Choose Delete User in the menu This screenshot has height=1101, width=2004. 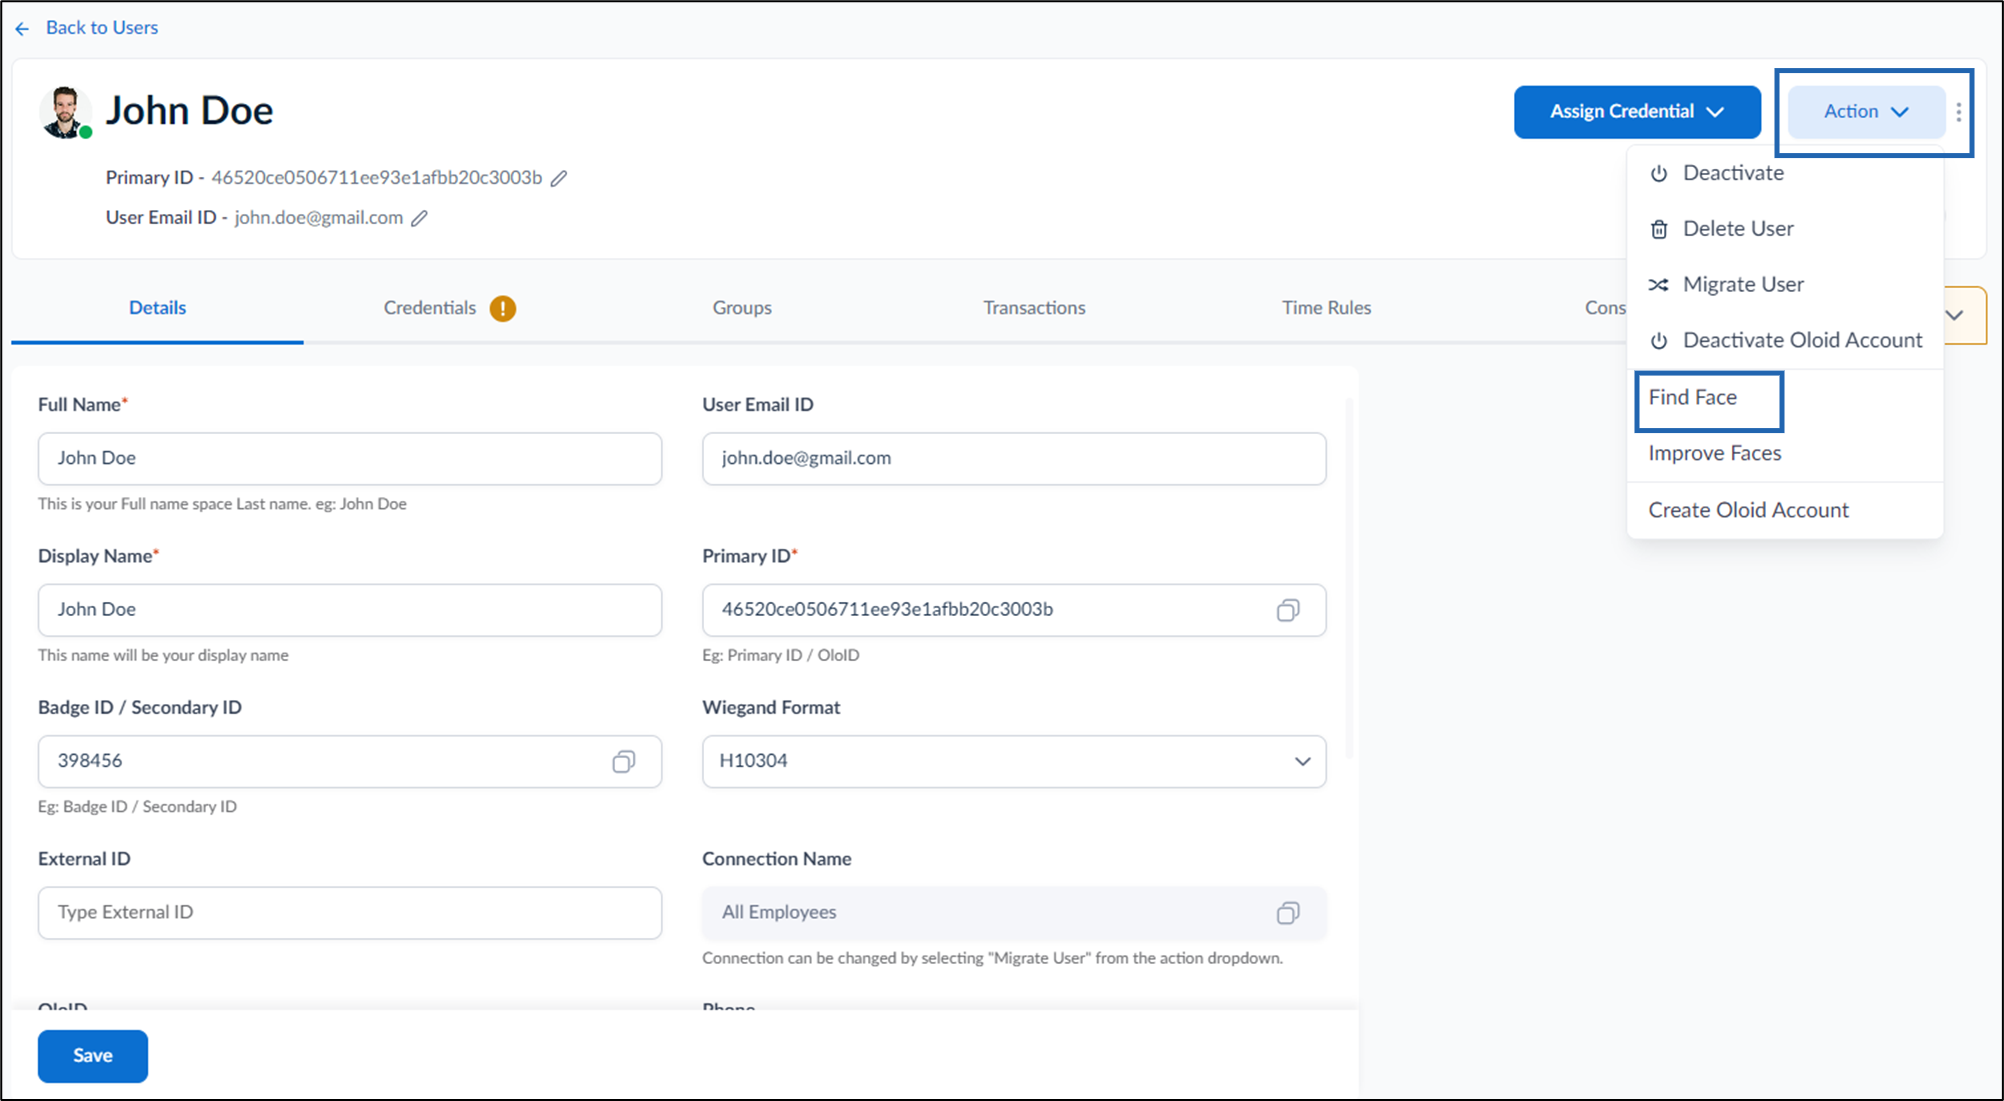(1785, 229)
